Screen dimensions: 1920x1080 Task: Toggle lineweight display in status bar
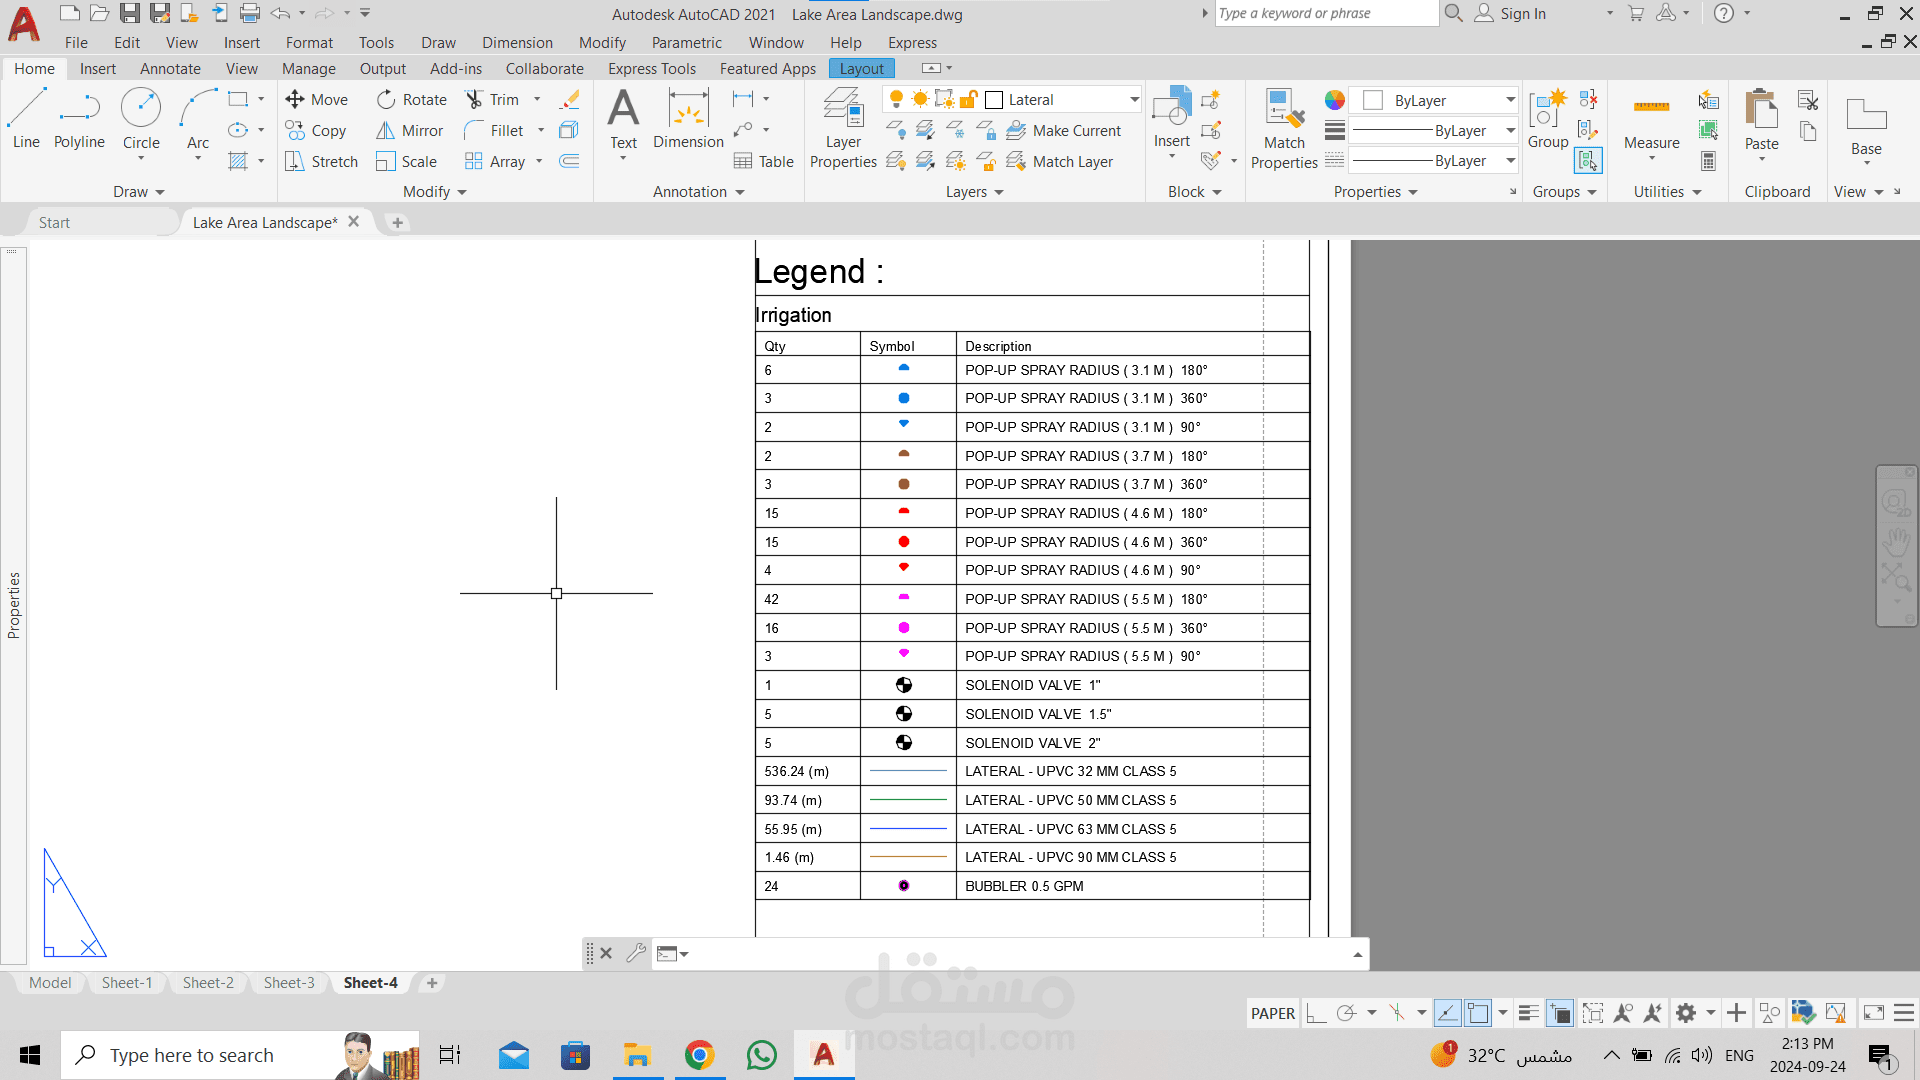coord(1528,1013)
